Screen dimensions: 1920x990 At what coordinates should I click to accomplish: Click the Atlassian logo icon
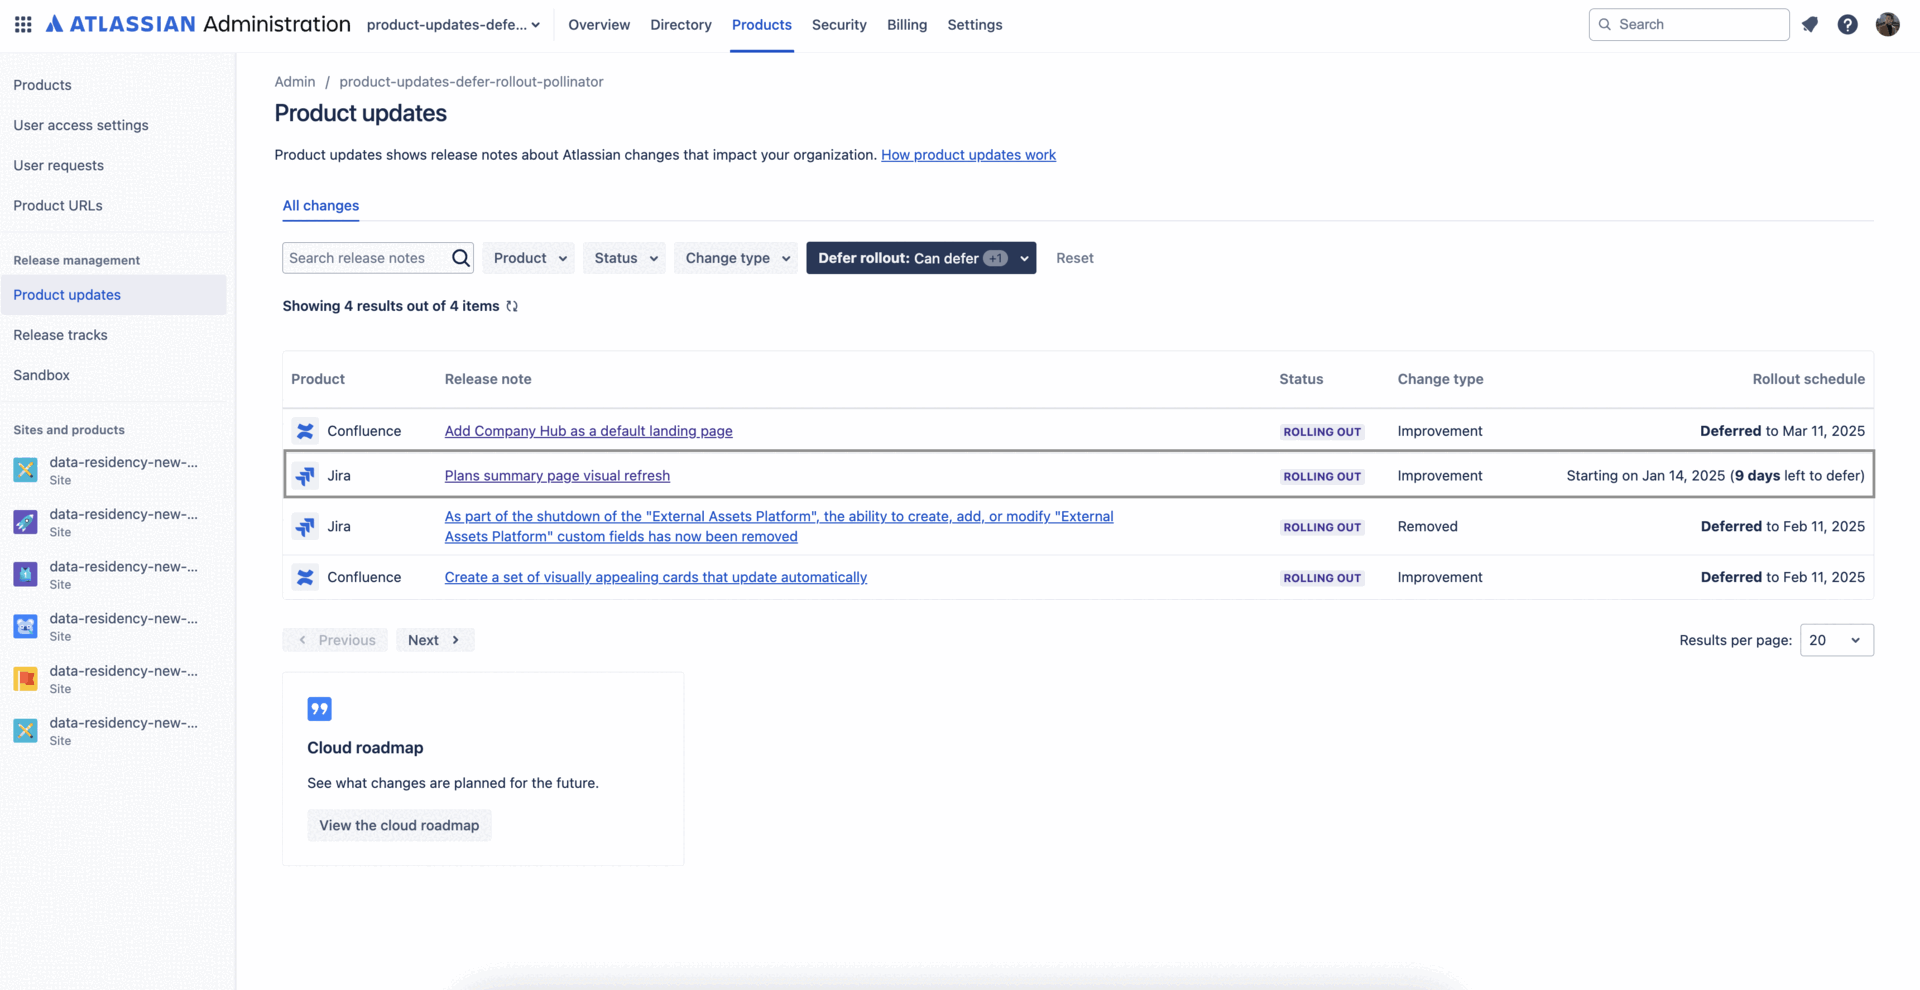click(55, 24)
